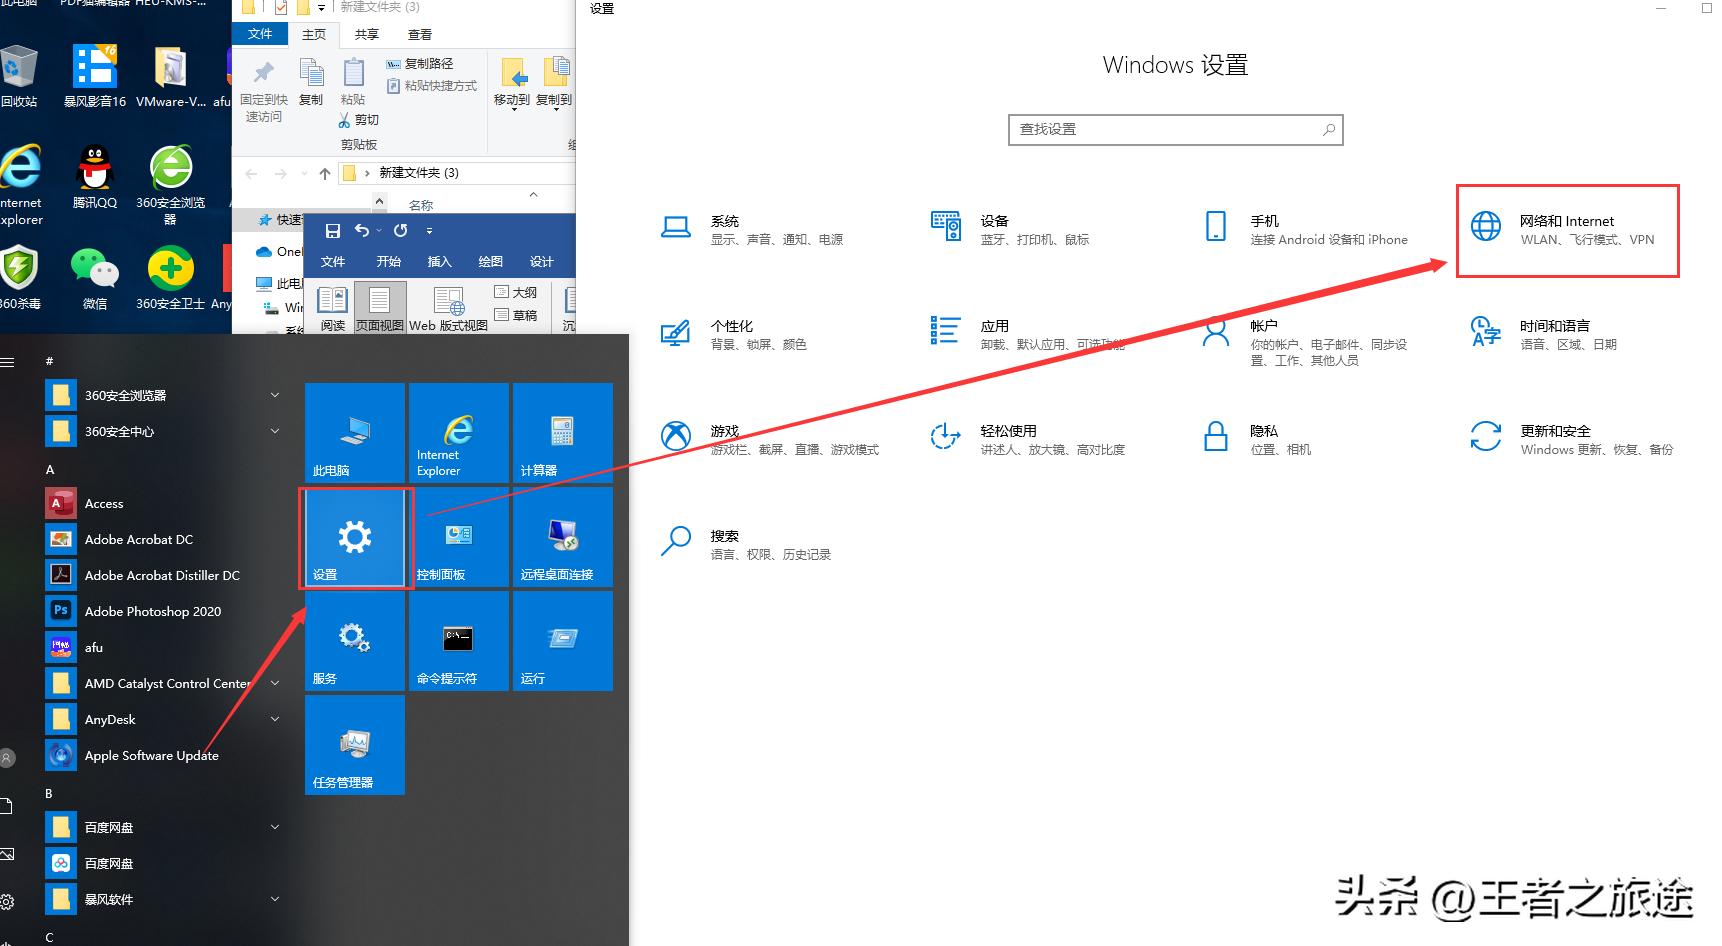Open the 任务管理器 tile
Image resolution: width=1722 pixels, height=946 pixels.
pyautogui.click(x=354, y=745)
